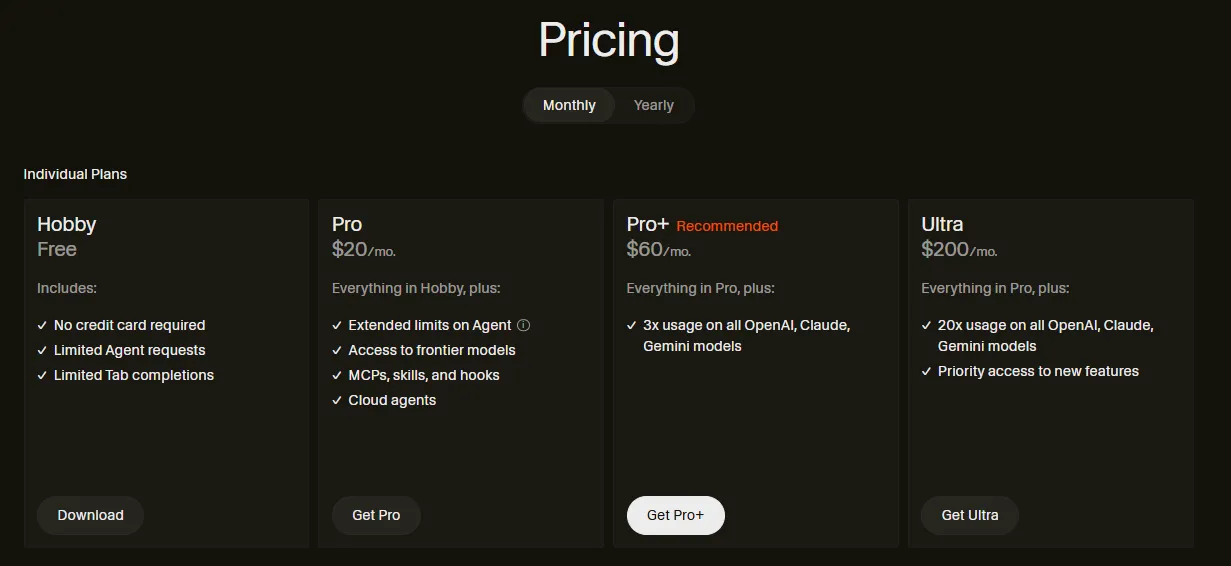Click checkmark beside Access to frontier models
This screenshot has width=1231, height=566.
[x=337, y=350]
